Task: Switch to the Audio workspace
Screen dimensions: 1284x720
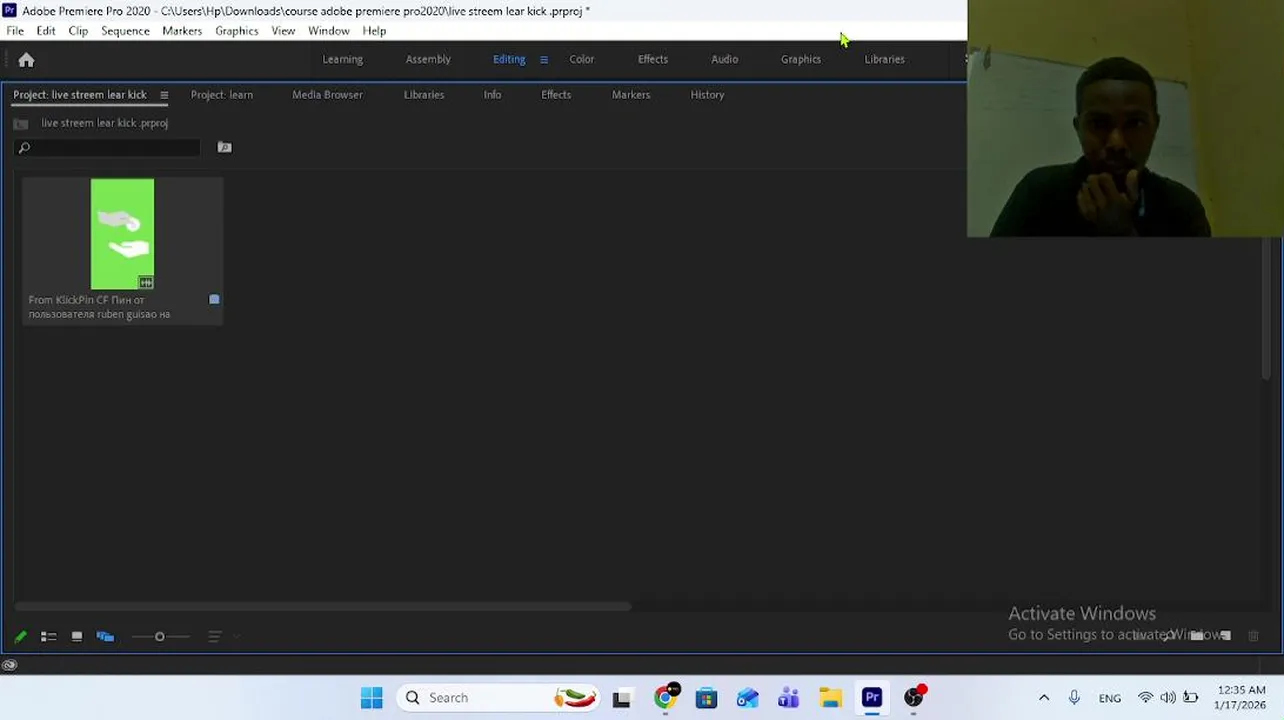Action: pos(725,60)
